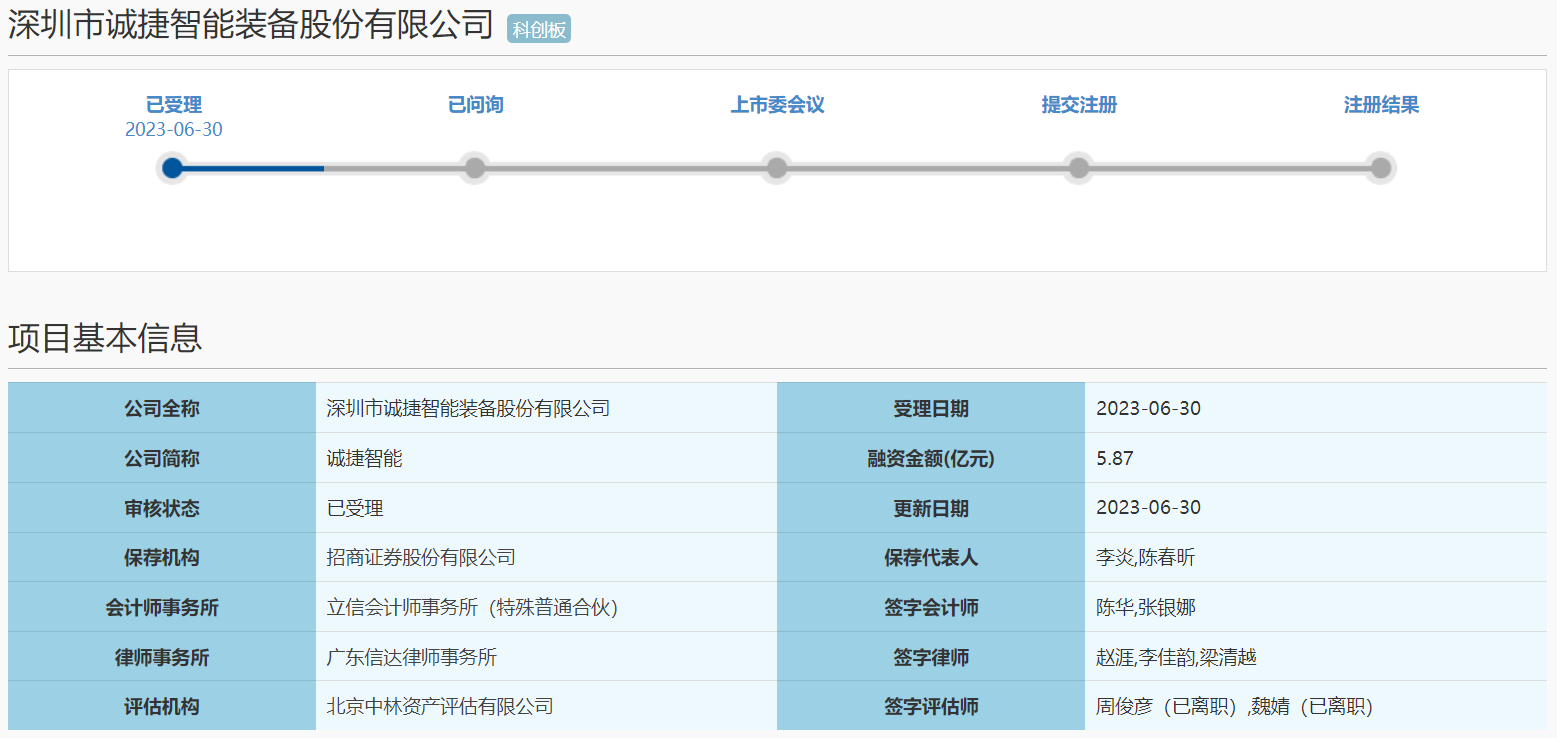Screen dimensions: 1557x738
Task: Select the 提交注册 progress step circle
Action: (x=1079, y=168)
